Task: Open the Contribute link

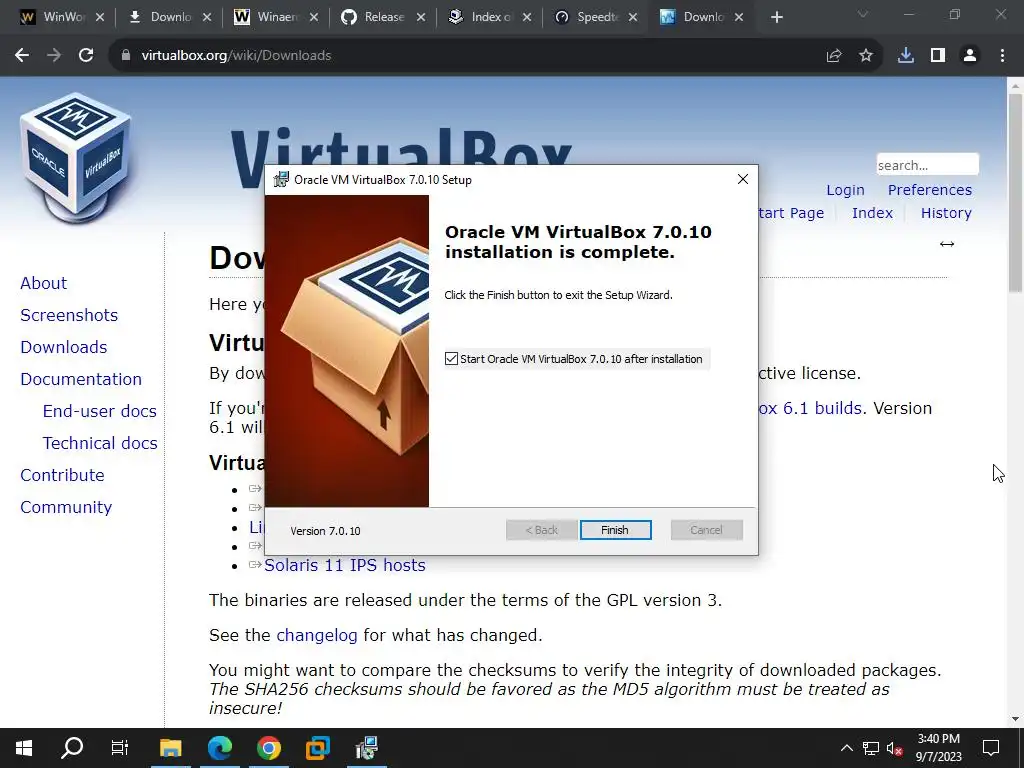Action: pyautogui.click(x=62, y=475)
